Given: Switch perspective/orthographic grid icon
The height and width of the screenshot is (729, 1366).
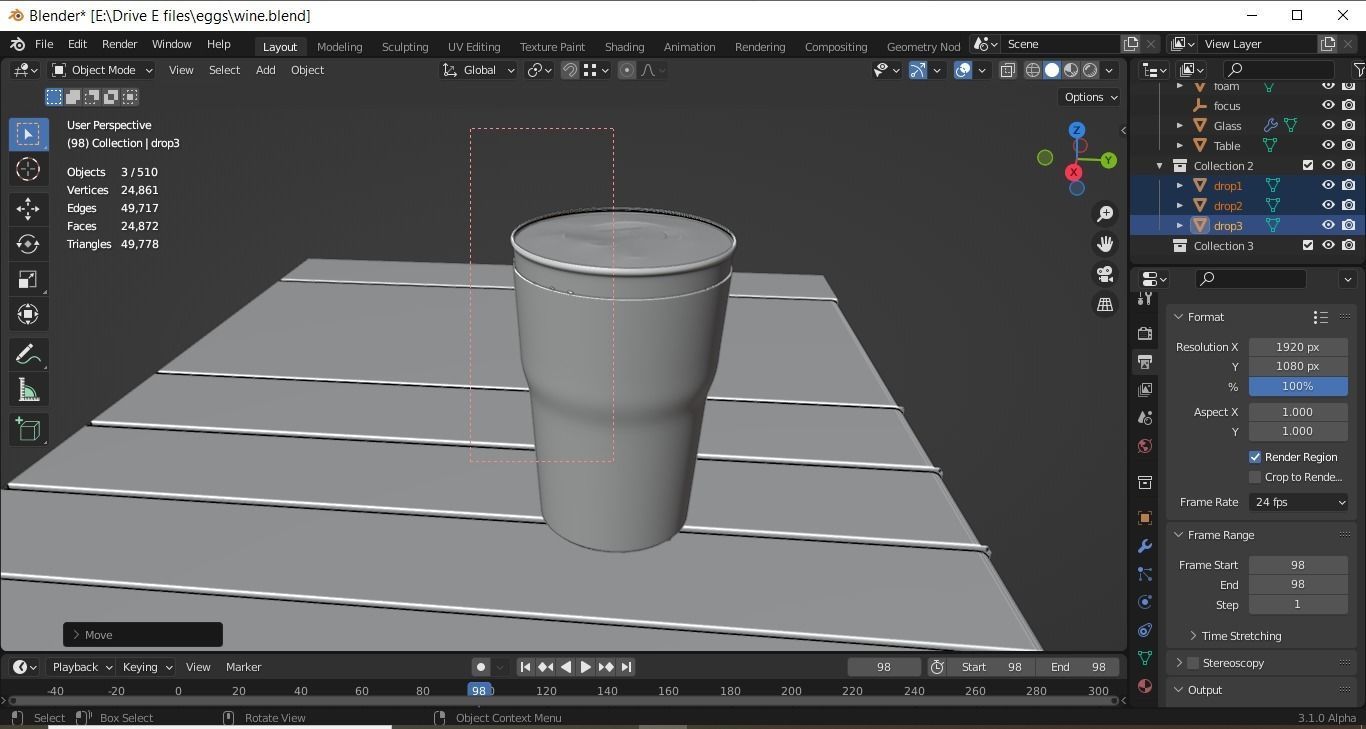Looking at the screenshot, I should coord(1105,304).
